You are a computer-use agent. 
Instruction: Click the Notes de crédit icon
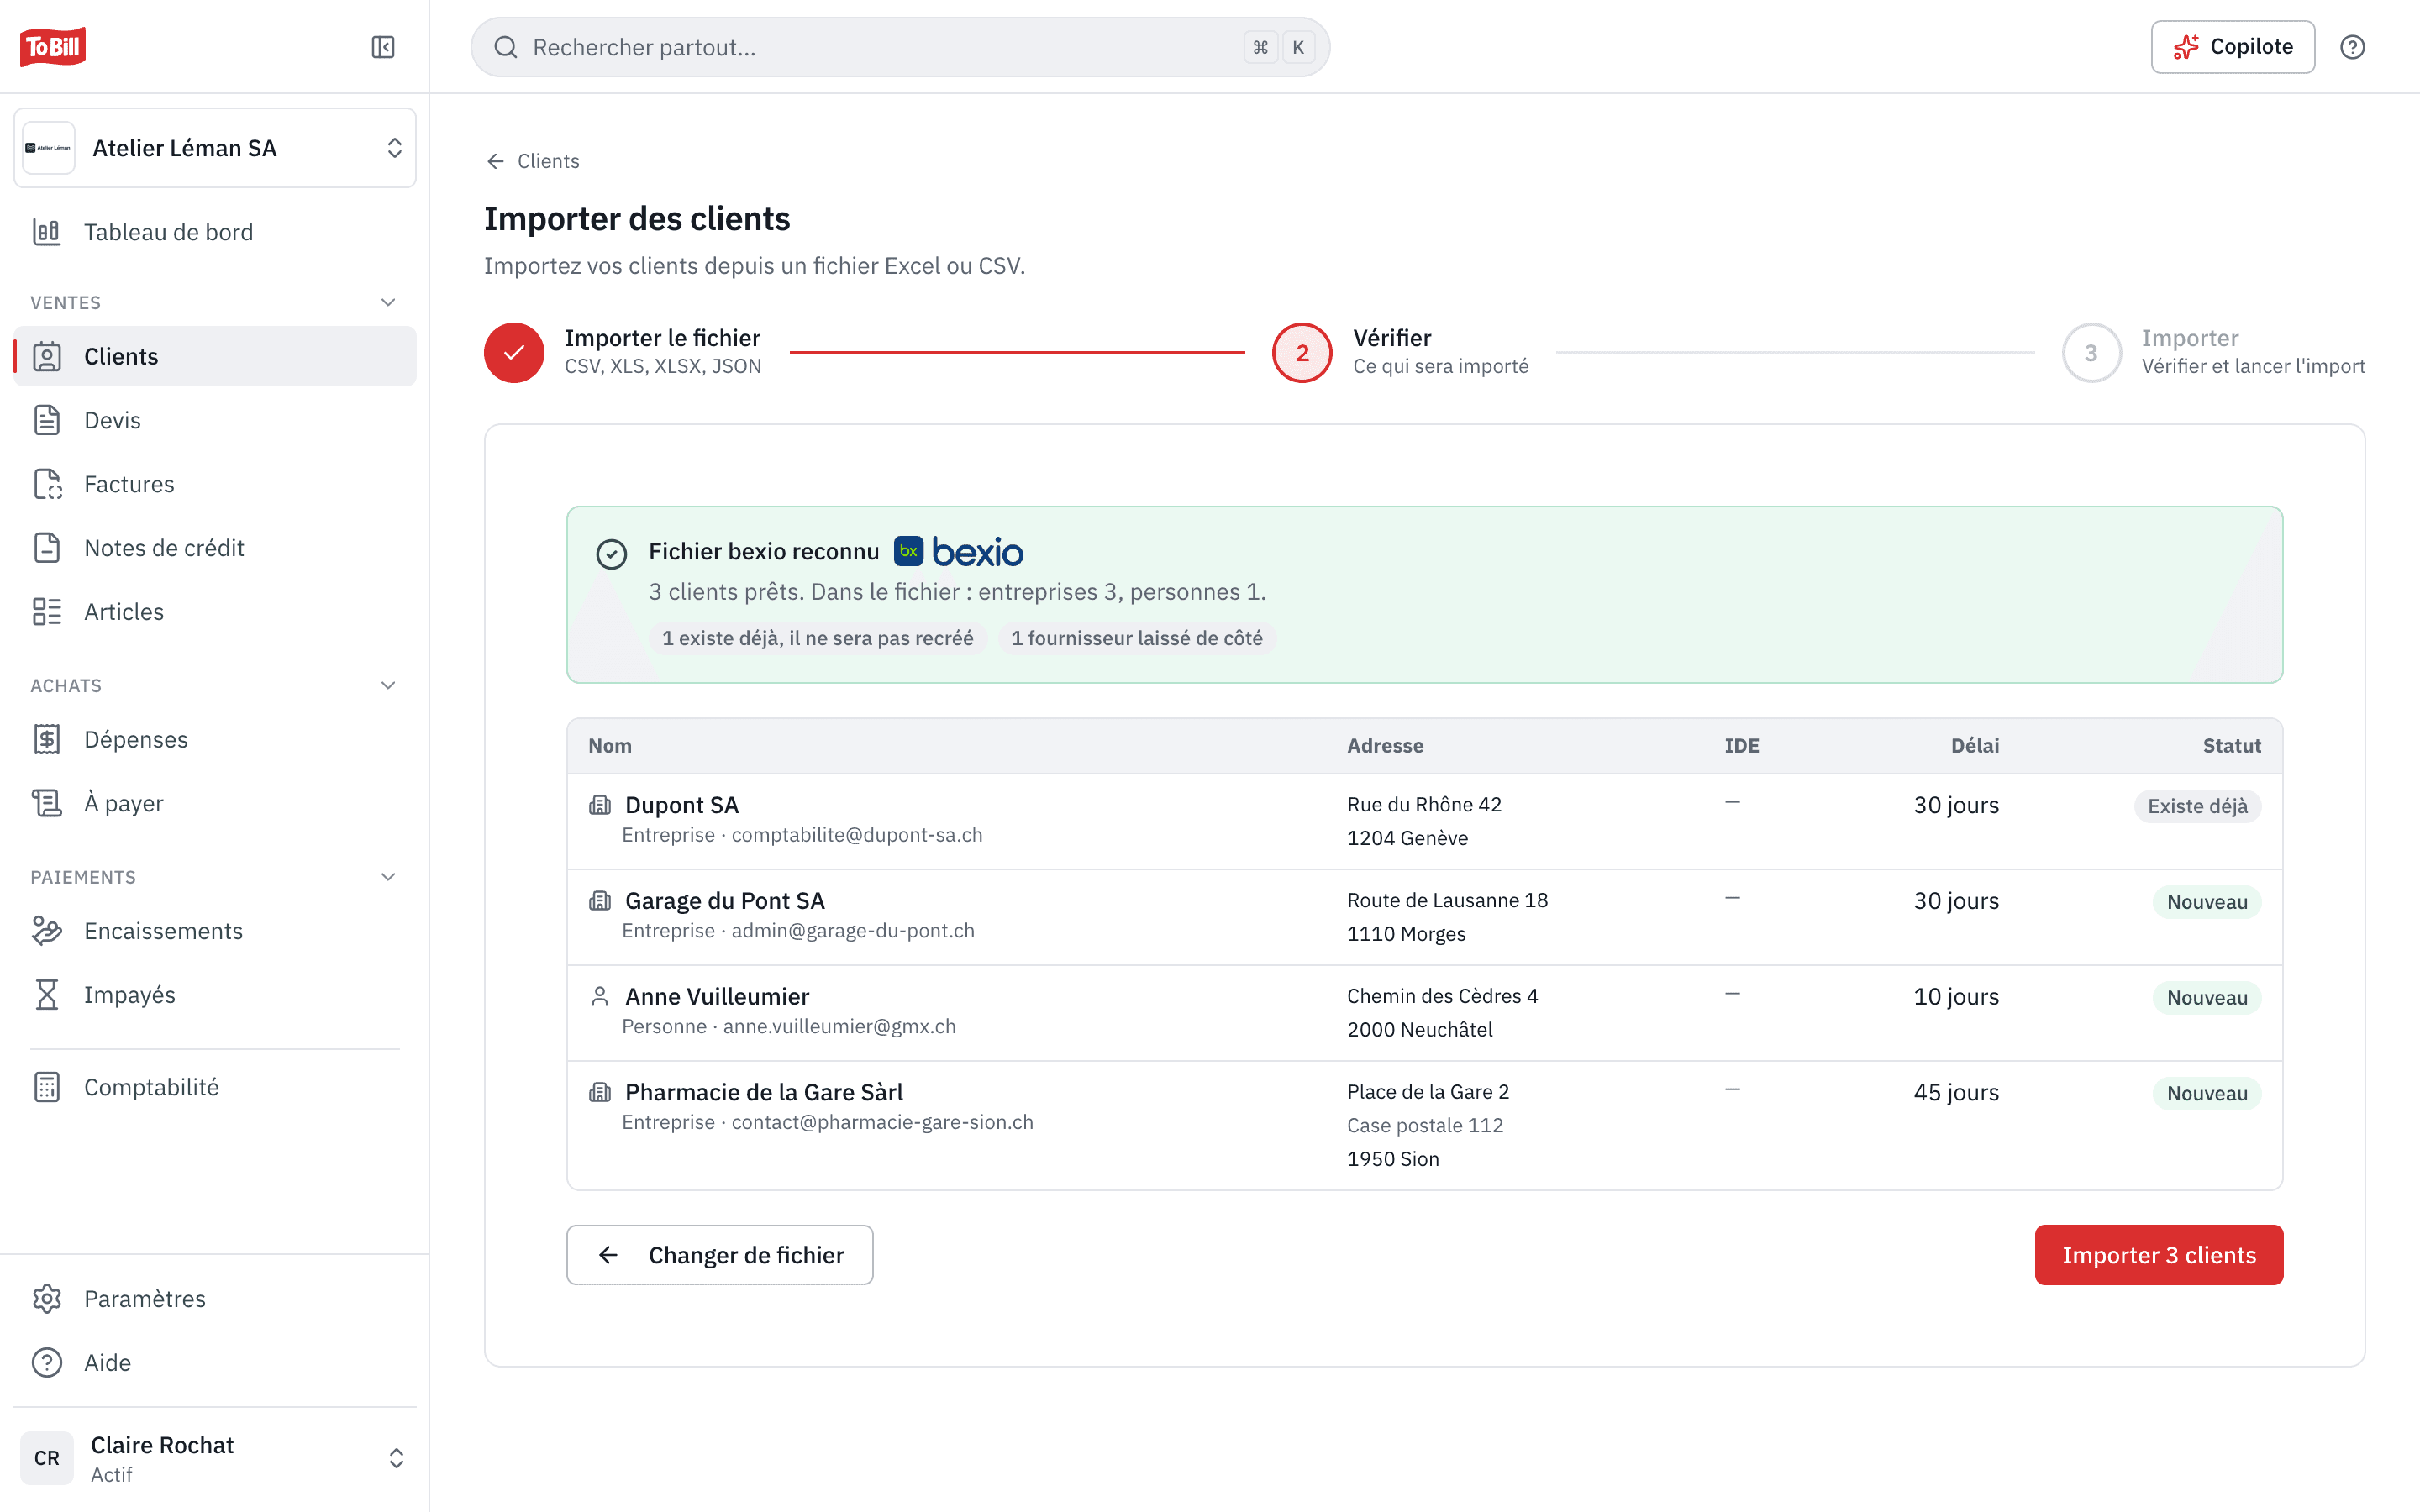coord(47,548)
